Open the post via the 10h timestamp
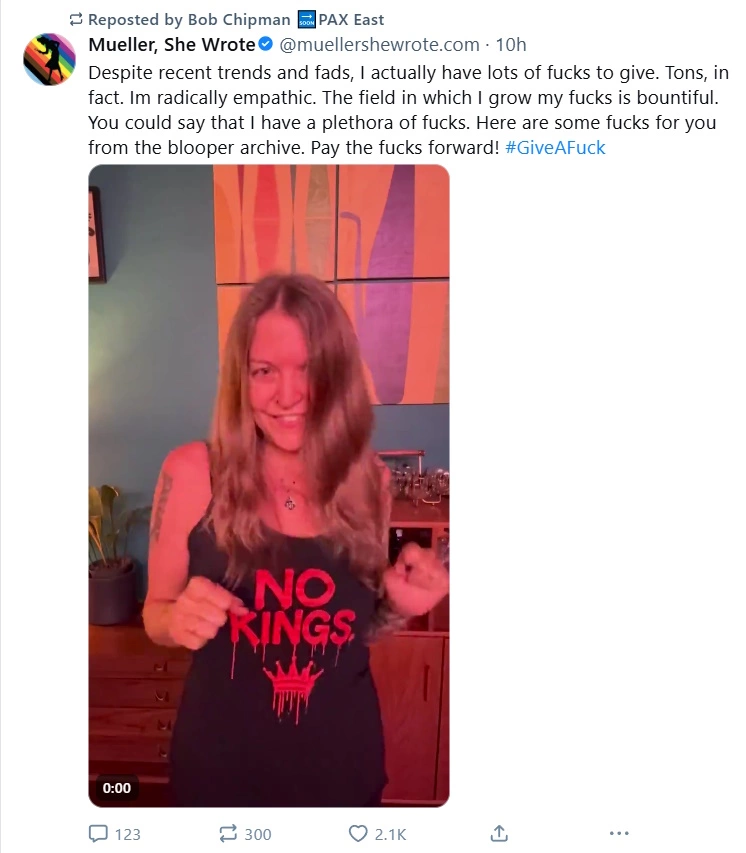This screenshot has width=746, height=853. coord(510,44)
